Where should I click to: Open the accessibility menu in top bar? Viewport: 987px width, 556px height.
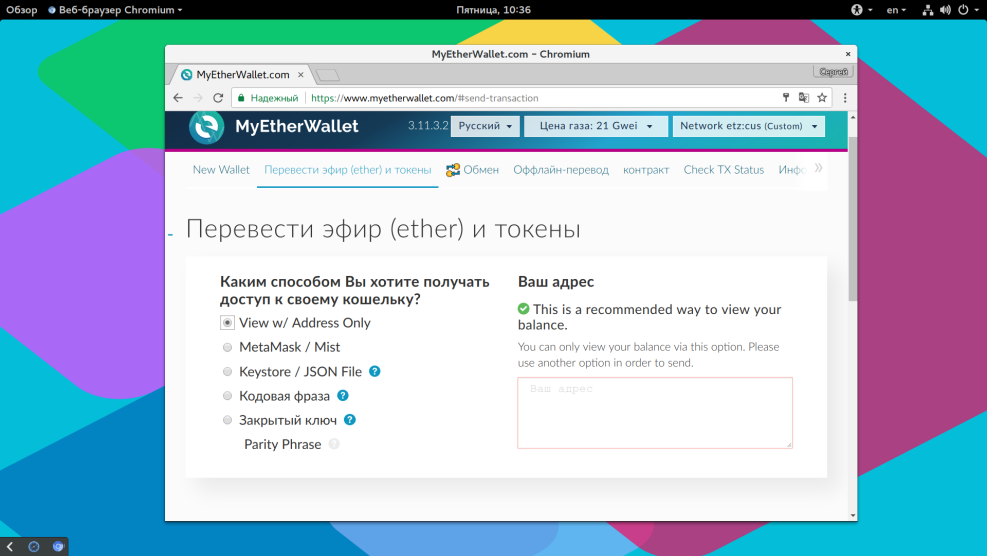861,9
